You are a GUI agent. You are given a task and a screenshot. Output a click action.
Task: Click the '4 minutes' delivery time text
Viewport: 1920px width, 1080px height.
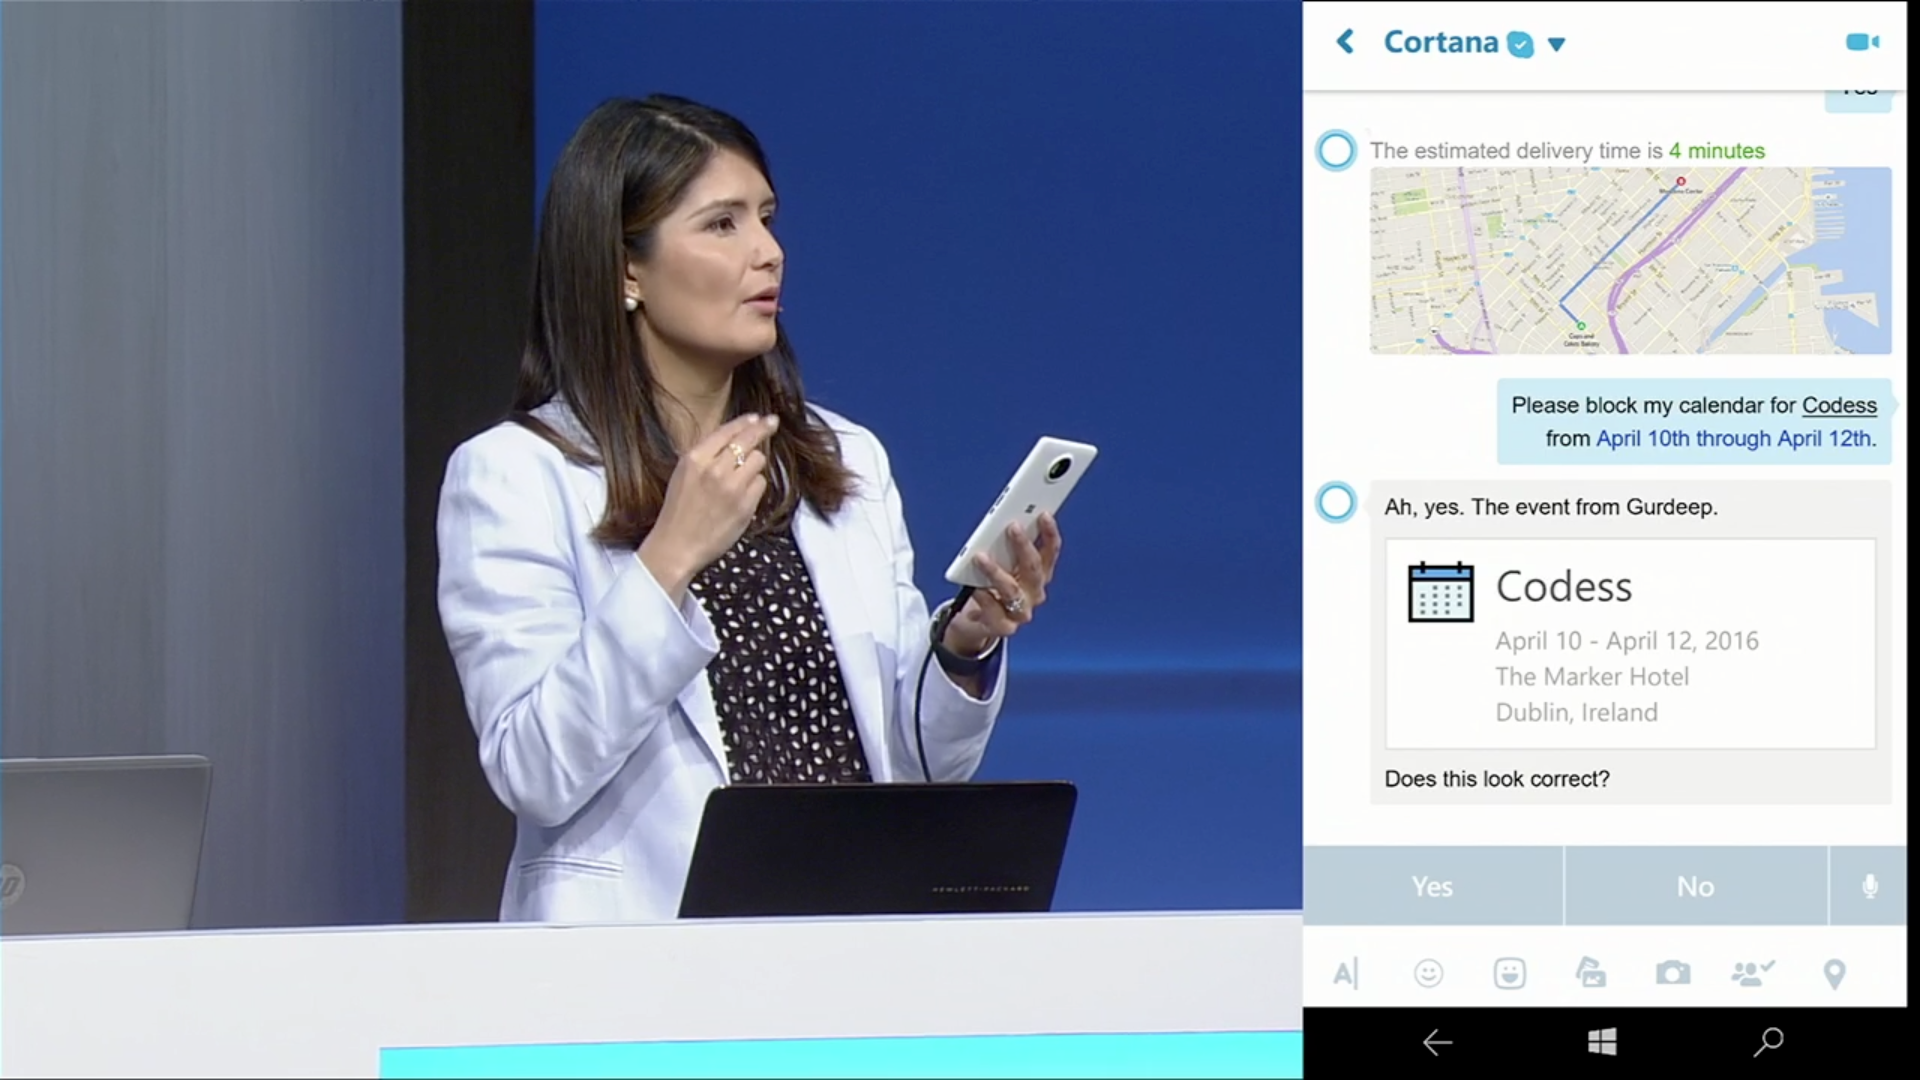(x=1717, y=151)
